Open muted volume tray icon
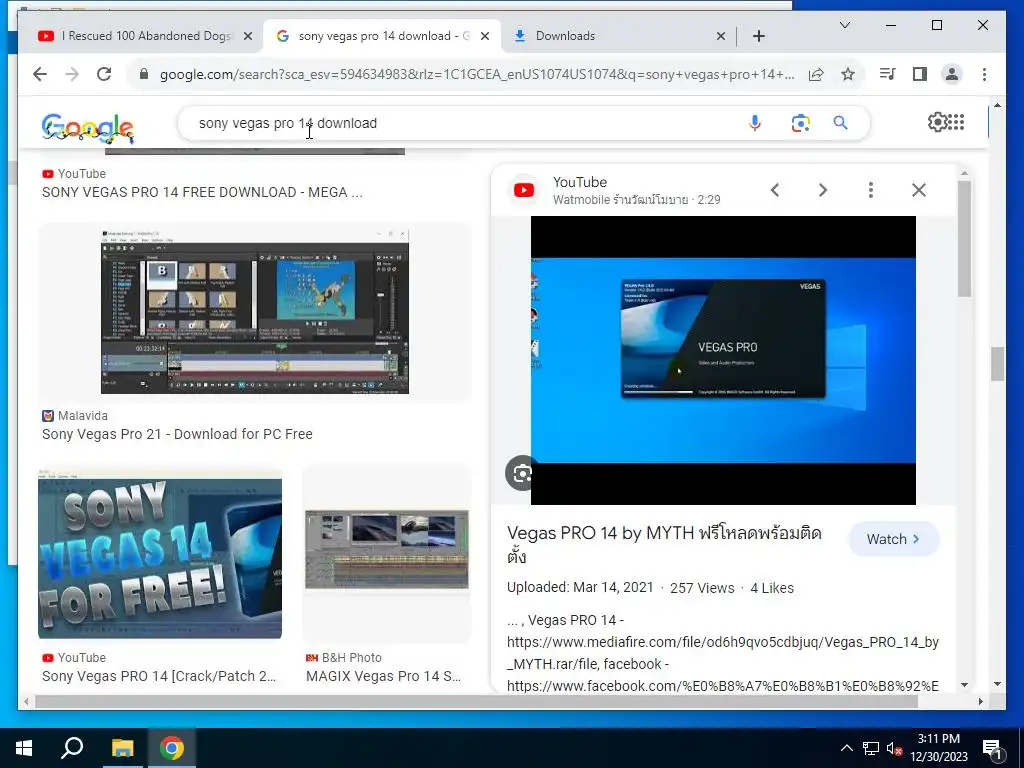Screen dimensions: 1024x768 coord(895,748)
